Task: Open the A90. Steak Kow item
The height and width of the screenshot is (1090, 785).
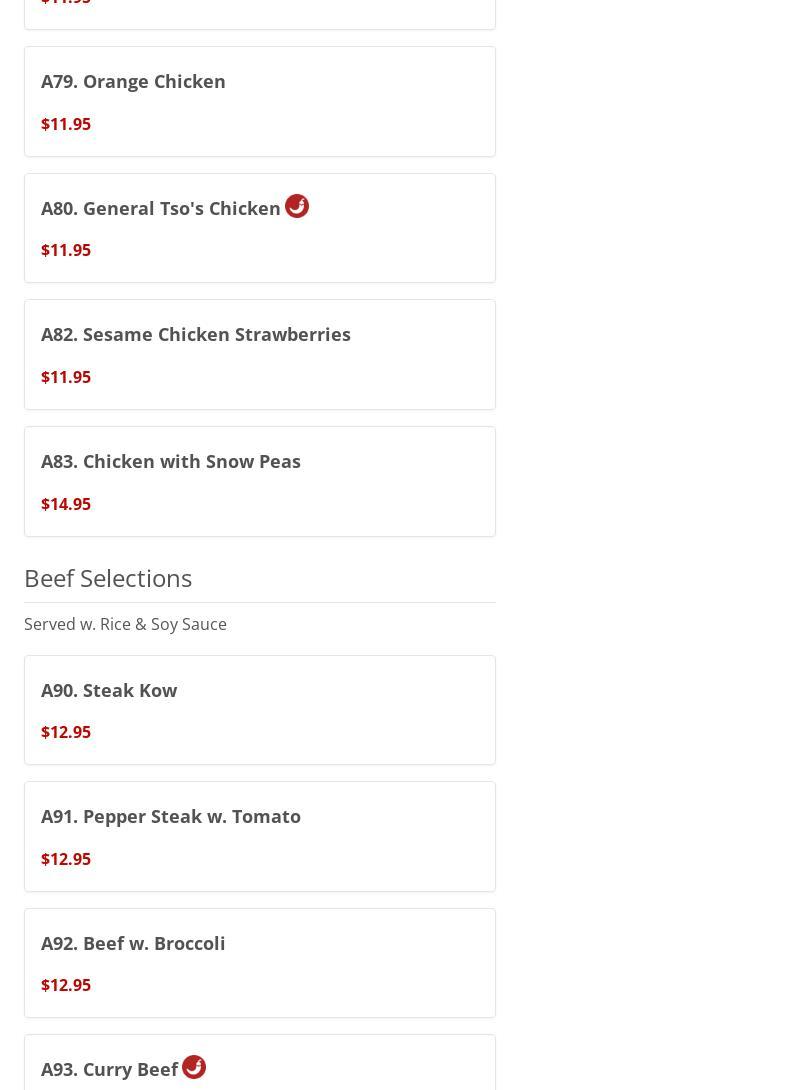Action: pos(109,690)
